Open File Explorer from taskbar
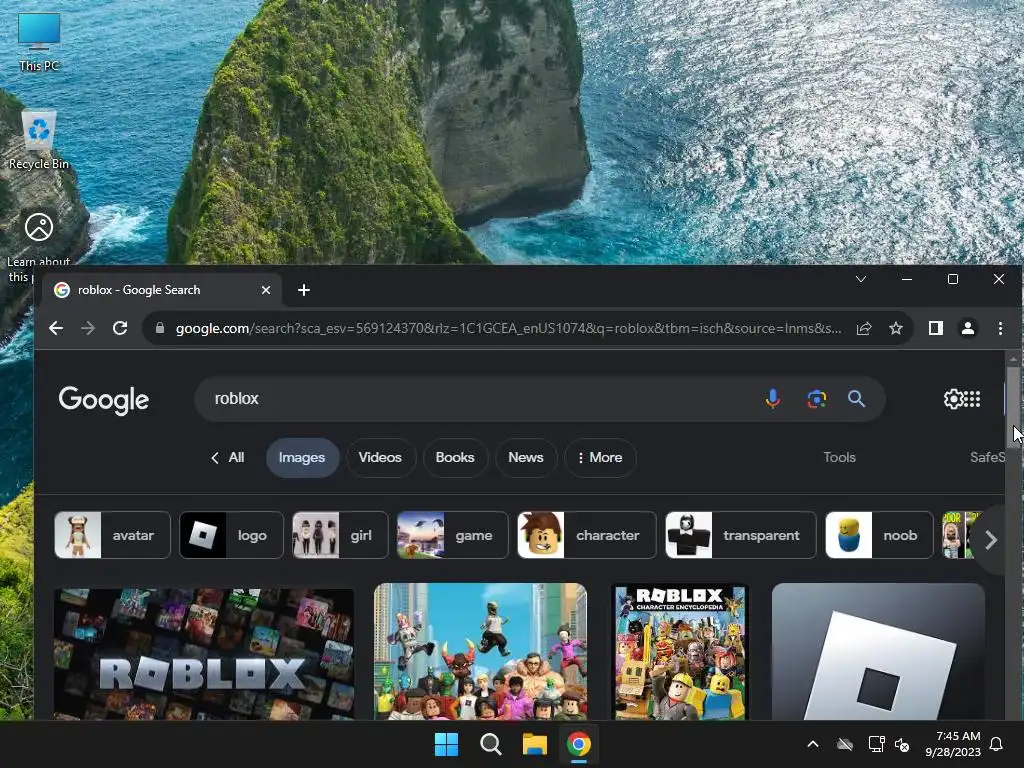Screen dimensions: 1024x768 [x=534, y=744]
